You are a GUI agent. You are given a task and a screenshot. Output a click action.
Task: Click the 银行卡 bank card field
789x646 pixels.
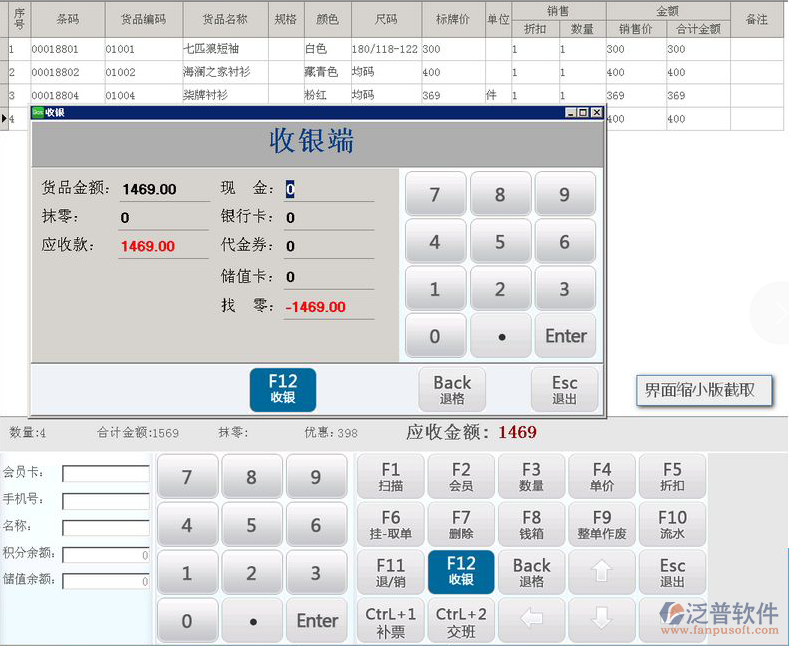point(328,217)
